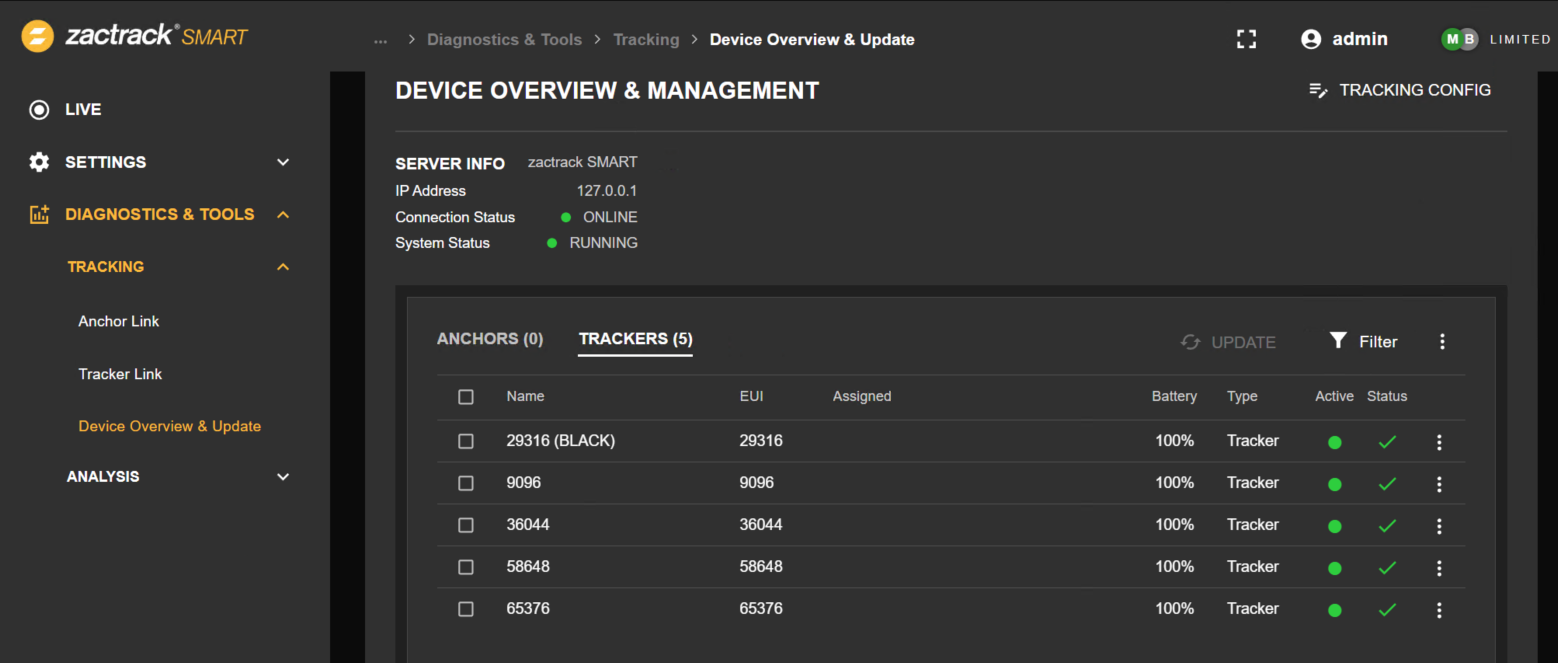Screen dimensions: 1558x663
Task: Click status checkmark for tracker 36044
Action: click(1387, 526)
